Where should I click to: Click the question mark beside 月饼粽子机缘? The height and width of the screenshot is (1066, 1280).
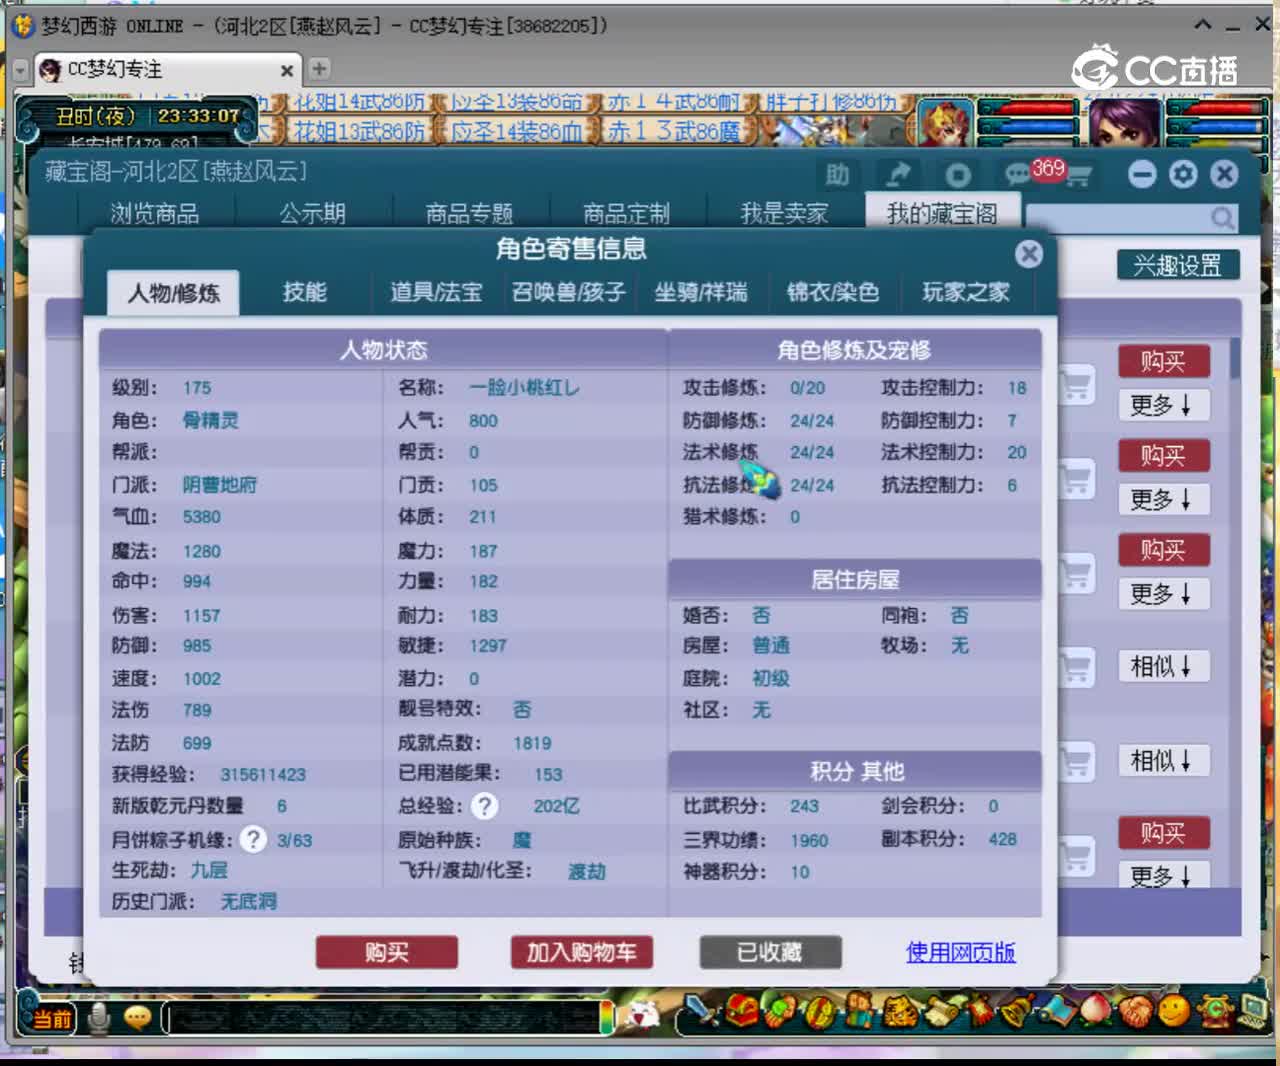point(254,839)
